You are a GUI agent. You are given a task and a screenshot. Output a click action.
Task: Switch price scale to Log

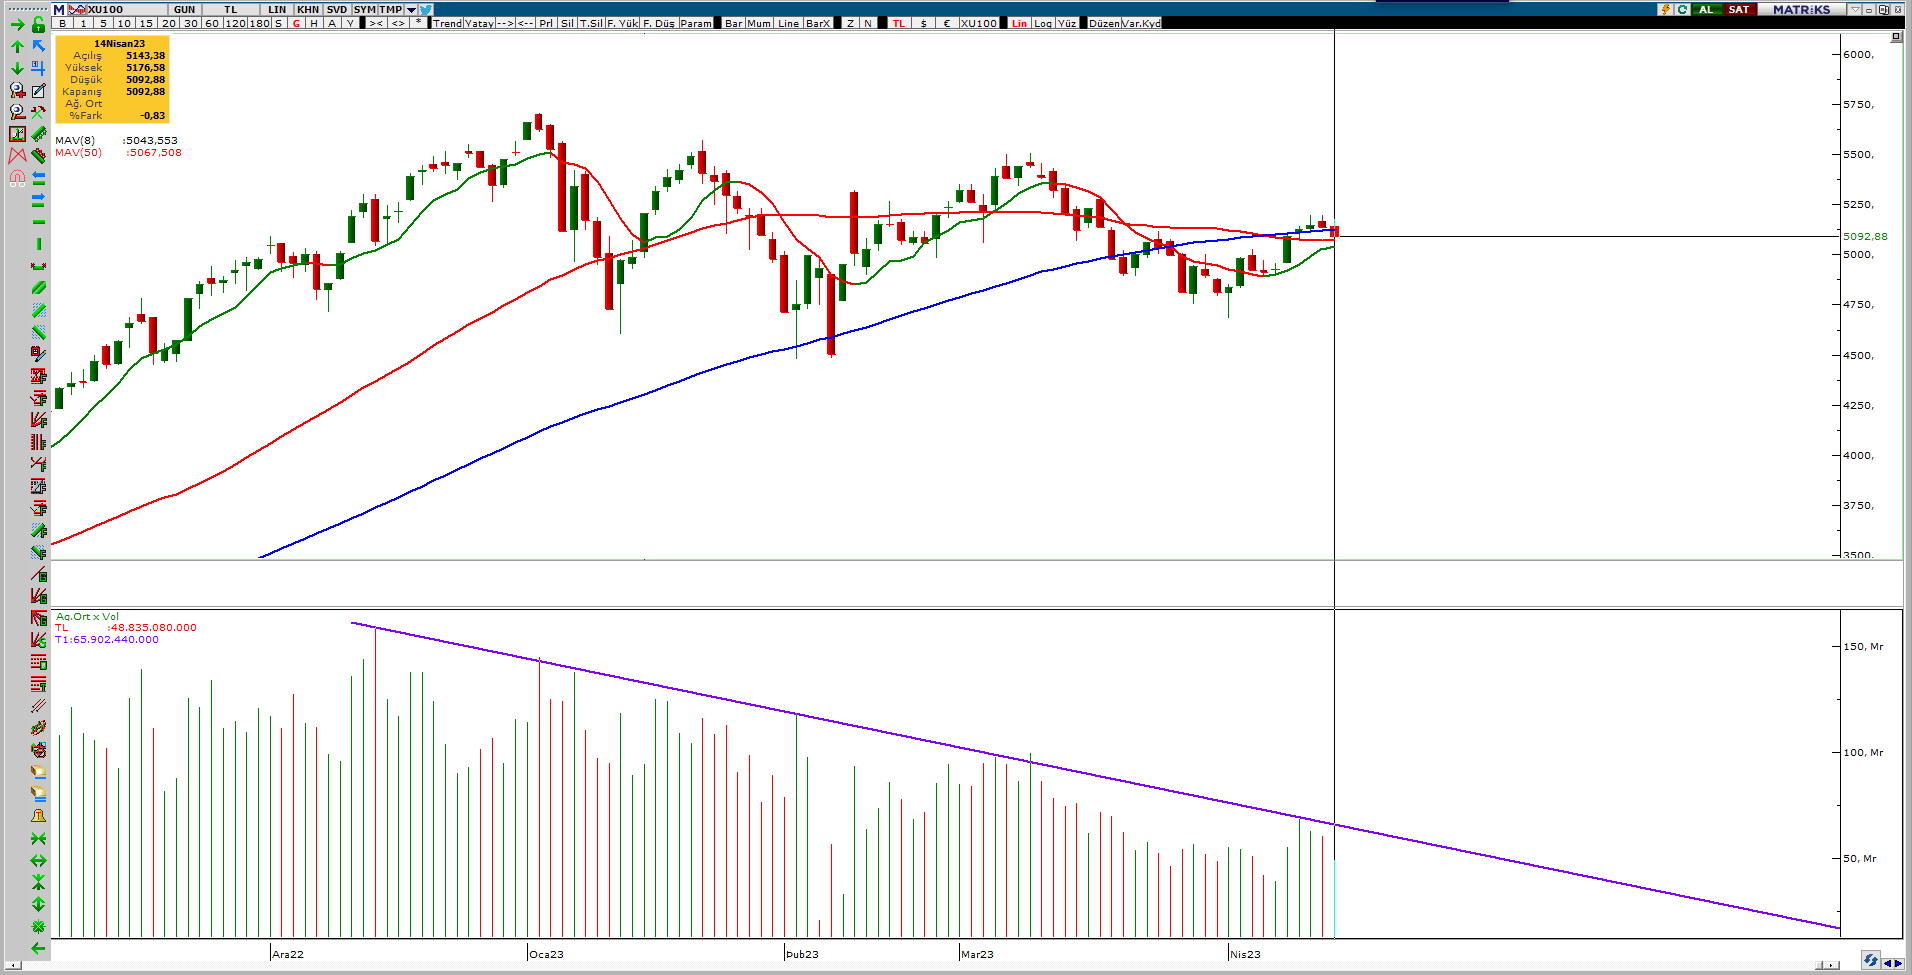(1043, 23)
